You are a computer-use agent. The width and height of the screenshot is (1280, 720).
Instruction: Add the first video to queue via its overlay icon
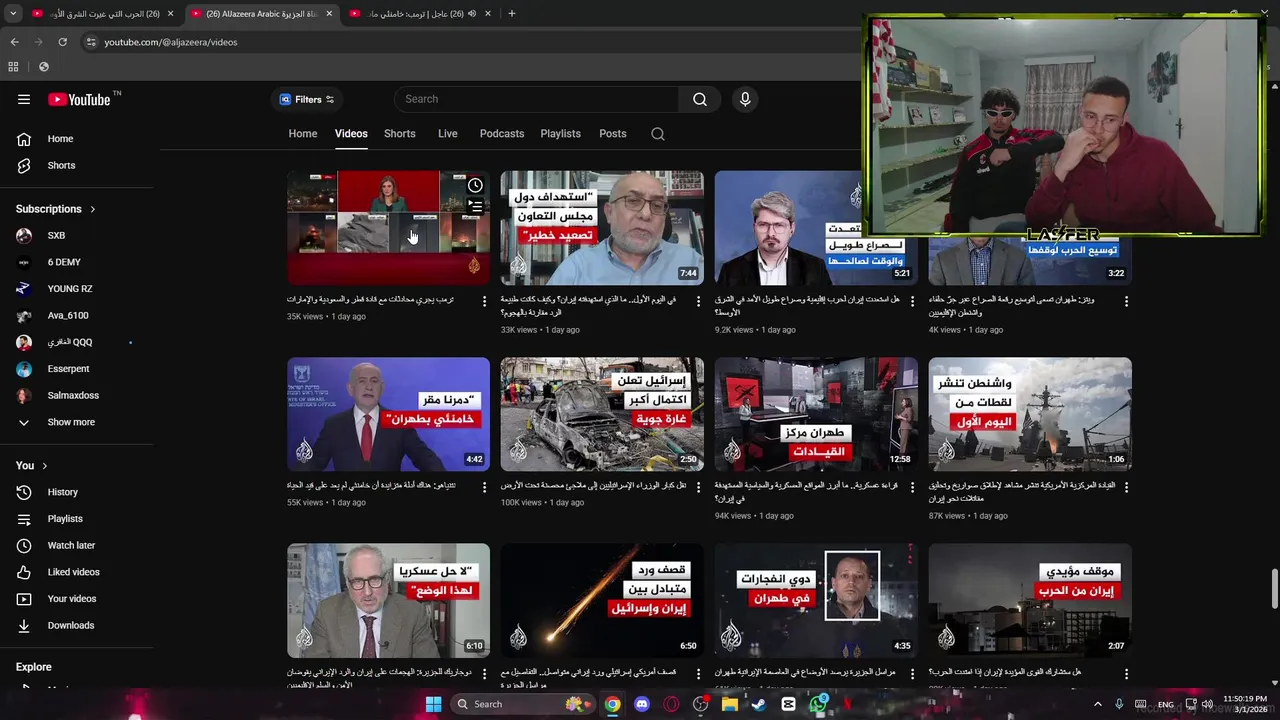(475, 206)
